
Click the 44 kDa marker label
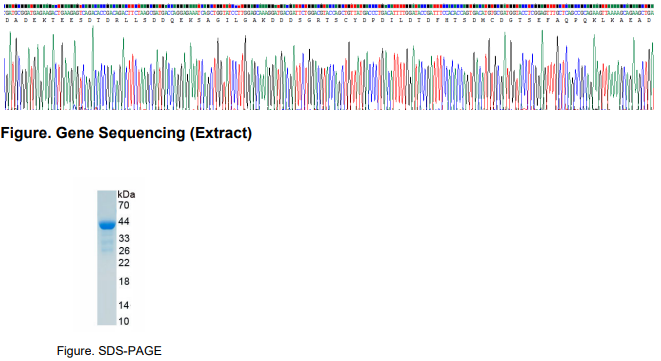tap(124, 221)
